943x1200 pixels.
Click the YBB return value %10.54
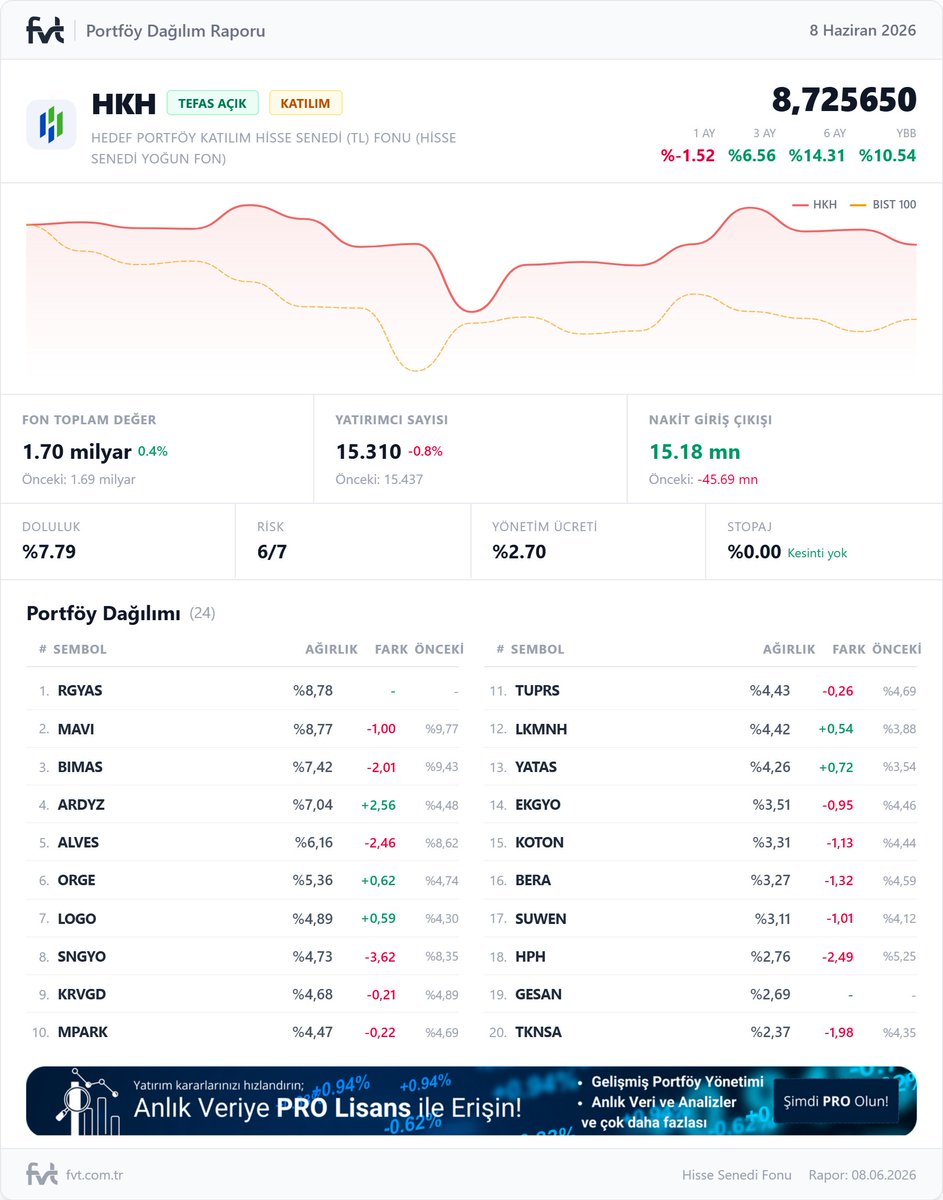887,155
